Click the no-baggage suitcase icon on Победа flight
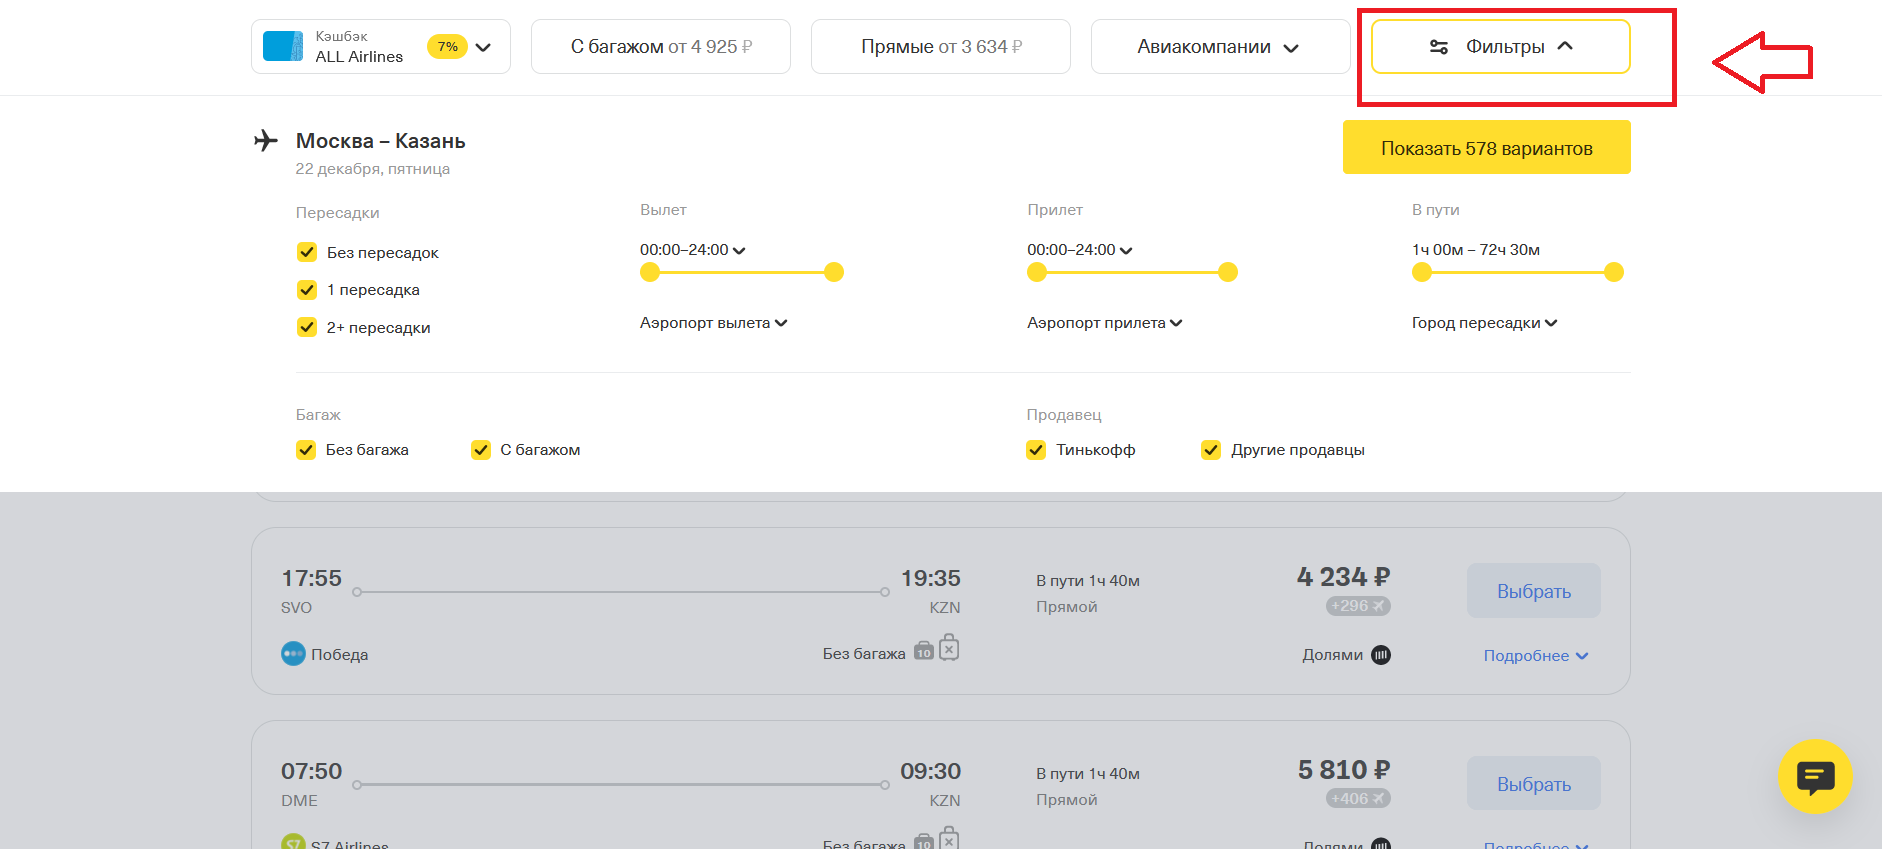This screenshot has width=1882, height=849. point(949,649)
